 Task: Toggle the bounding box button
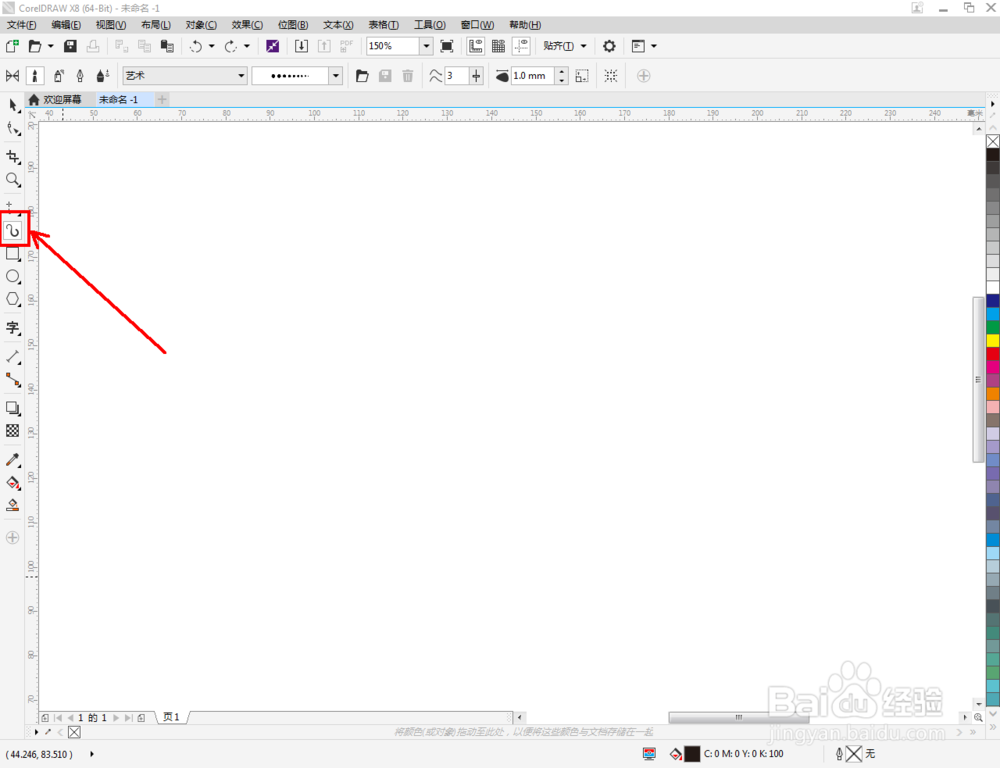click(611, 76)
